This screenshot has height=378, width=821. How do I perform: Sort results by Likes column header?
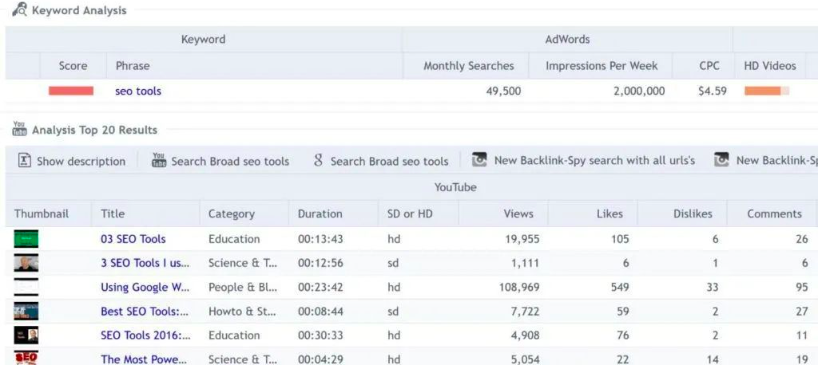click(x=609, y=214)
